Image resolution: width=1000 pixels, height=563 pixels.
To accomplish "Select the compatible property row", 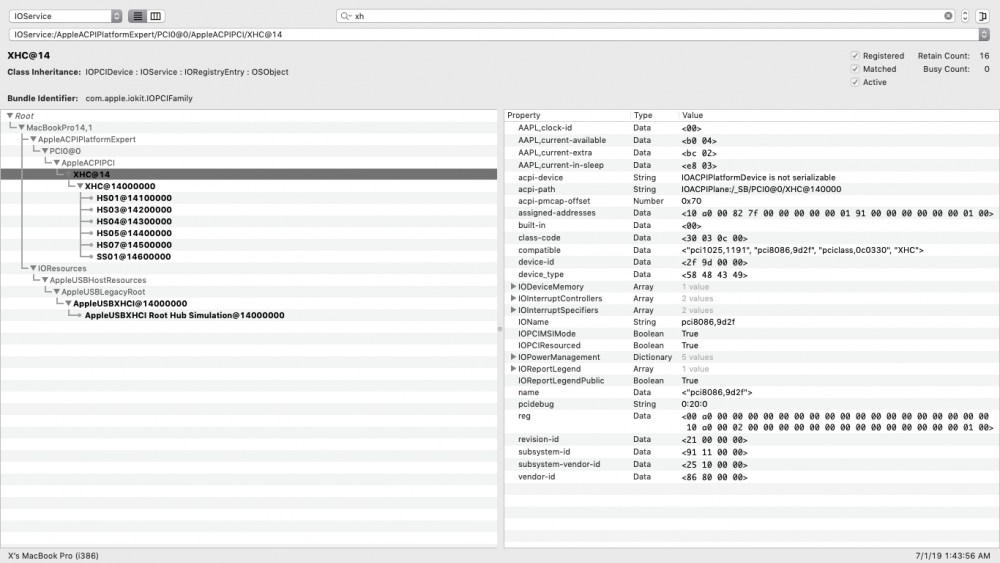I will tap(751, 250).
